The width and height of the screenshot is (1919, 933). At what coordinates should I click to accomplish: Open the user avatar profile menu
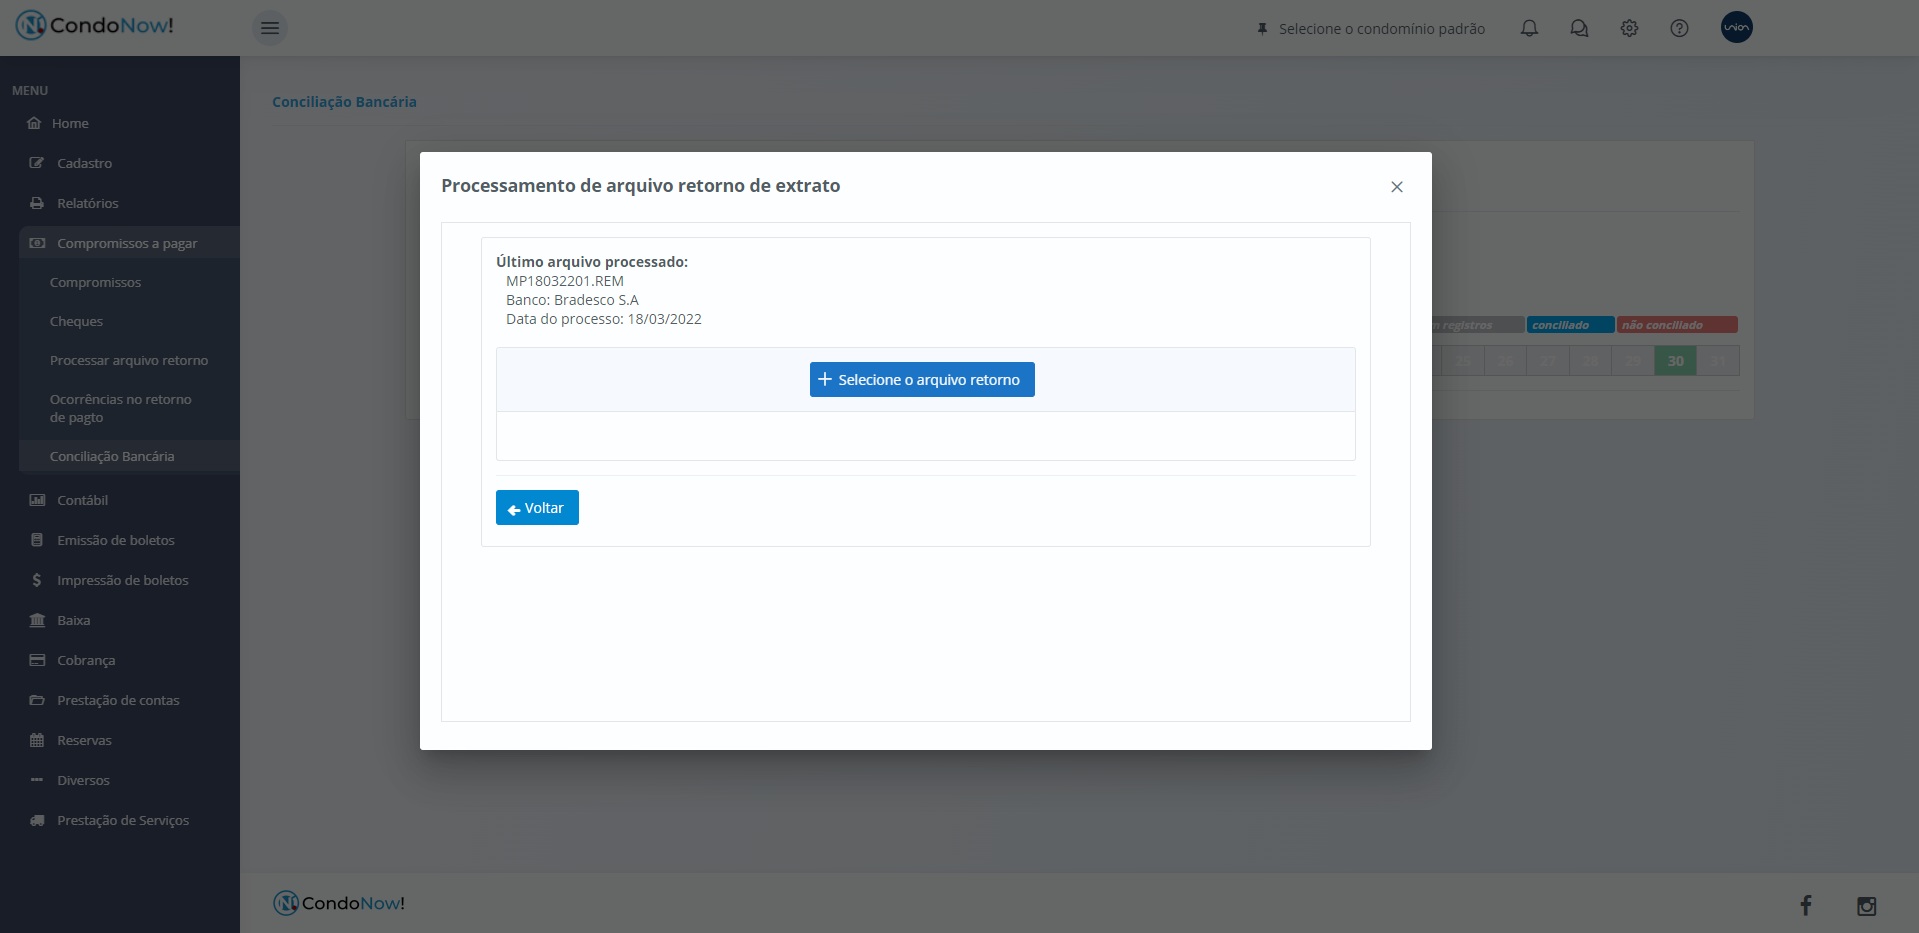(x=1736, y=27)
